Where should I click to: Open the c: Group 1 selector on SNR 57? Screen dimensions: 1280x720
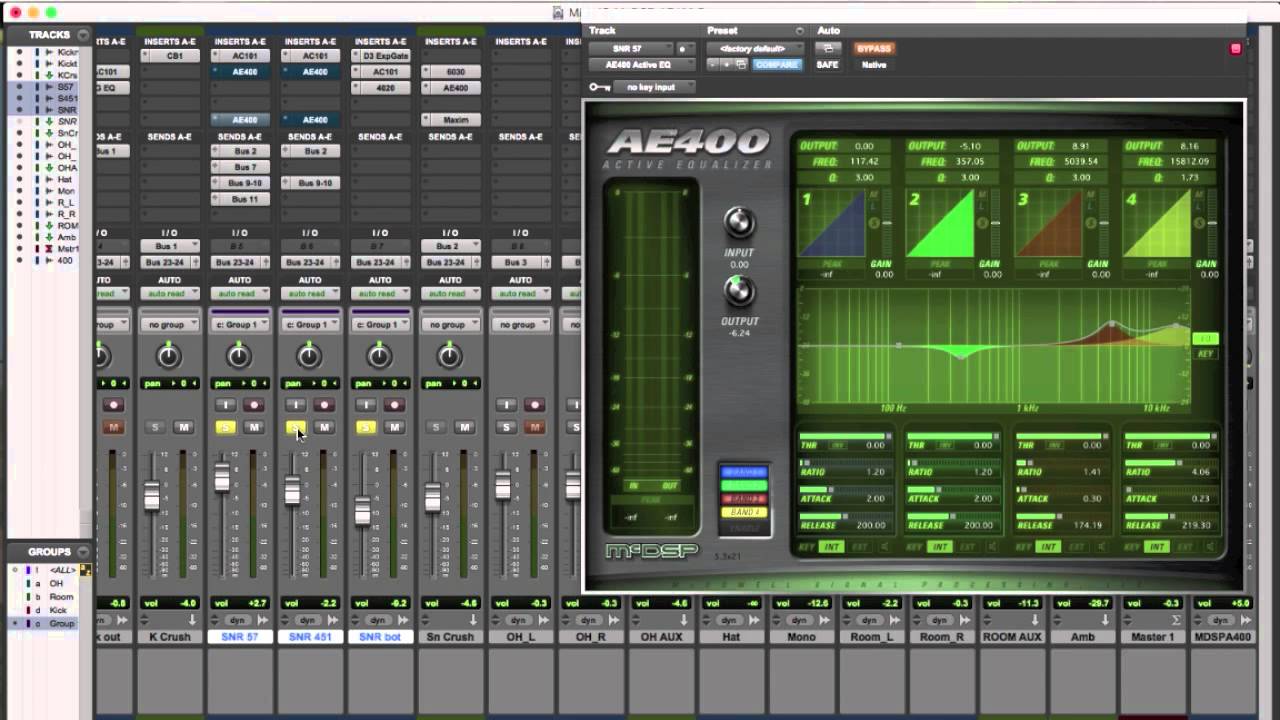[239, 324]
